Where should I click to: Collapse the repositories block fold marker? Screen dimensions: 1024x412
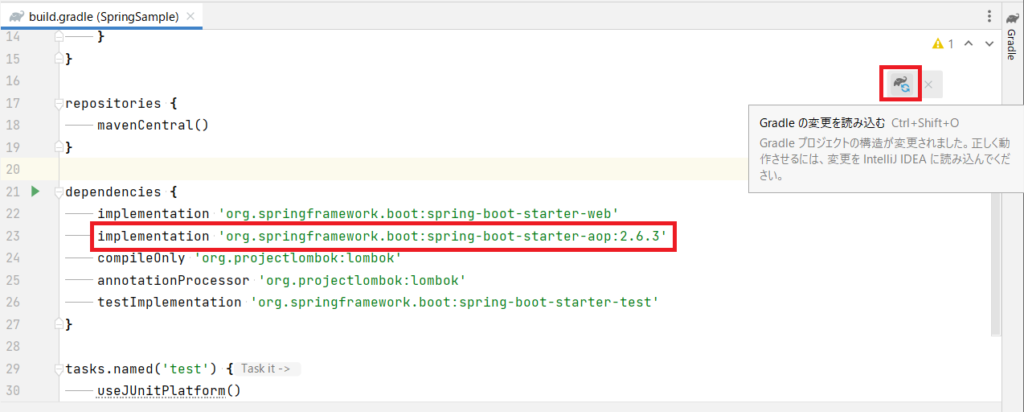(x=60, y=103)
